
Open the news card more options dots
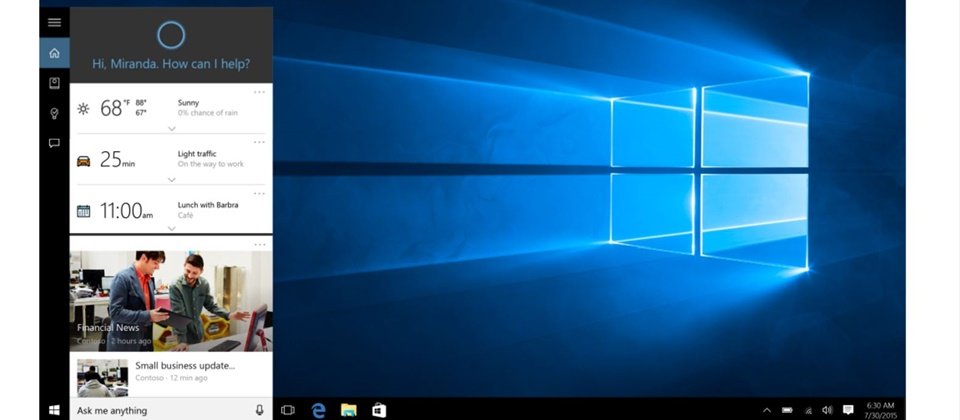260,245
